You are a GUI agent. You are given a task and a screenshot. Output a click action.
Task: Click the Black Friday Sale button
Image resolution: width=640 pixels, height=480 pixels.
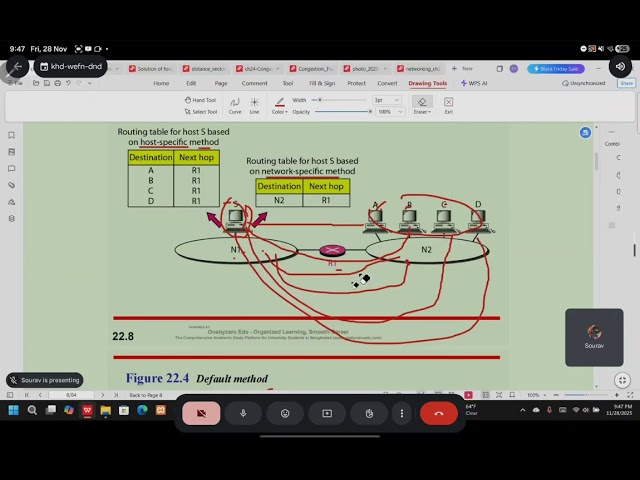[x=556, y=69]
